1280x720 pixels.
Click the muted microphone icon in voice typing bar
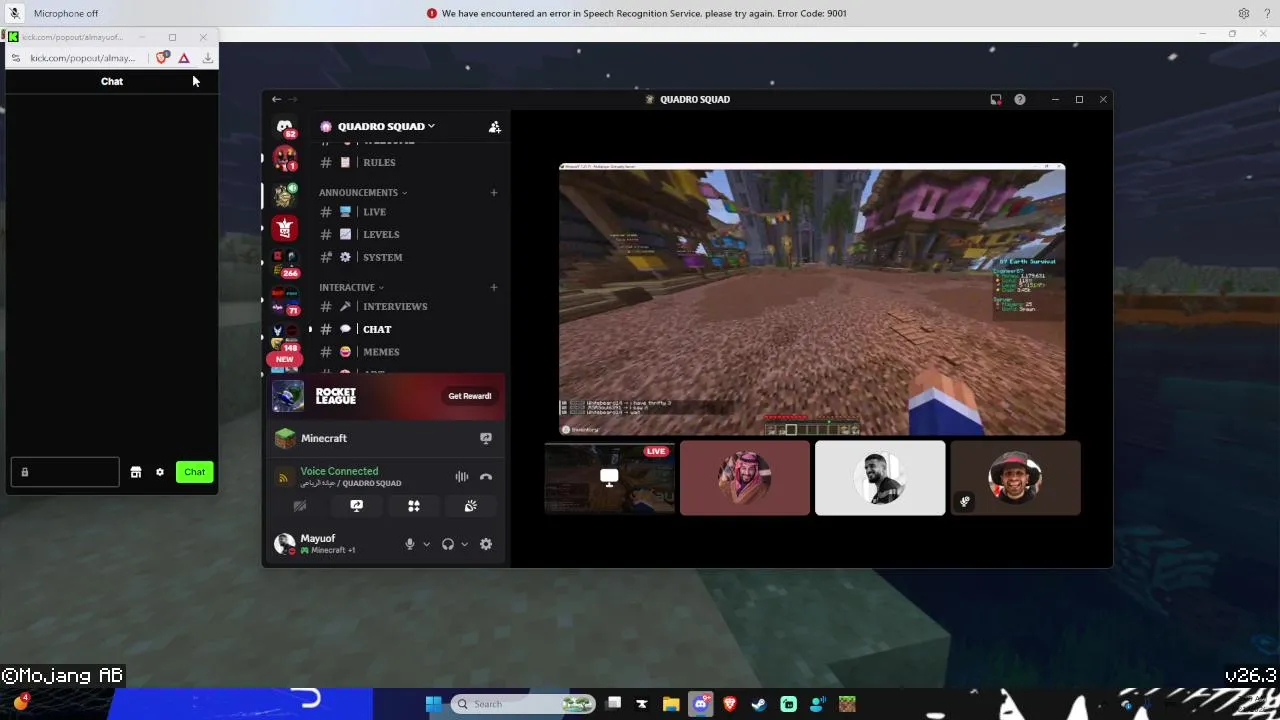(15, 13)
